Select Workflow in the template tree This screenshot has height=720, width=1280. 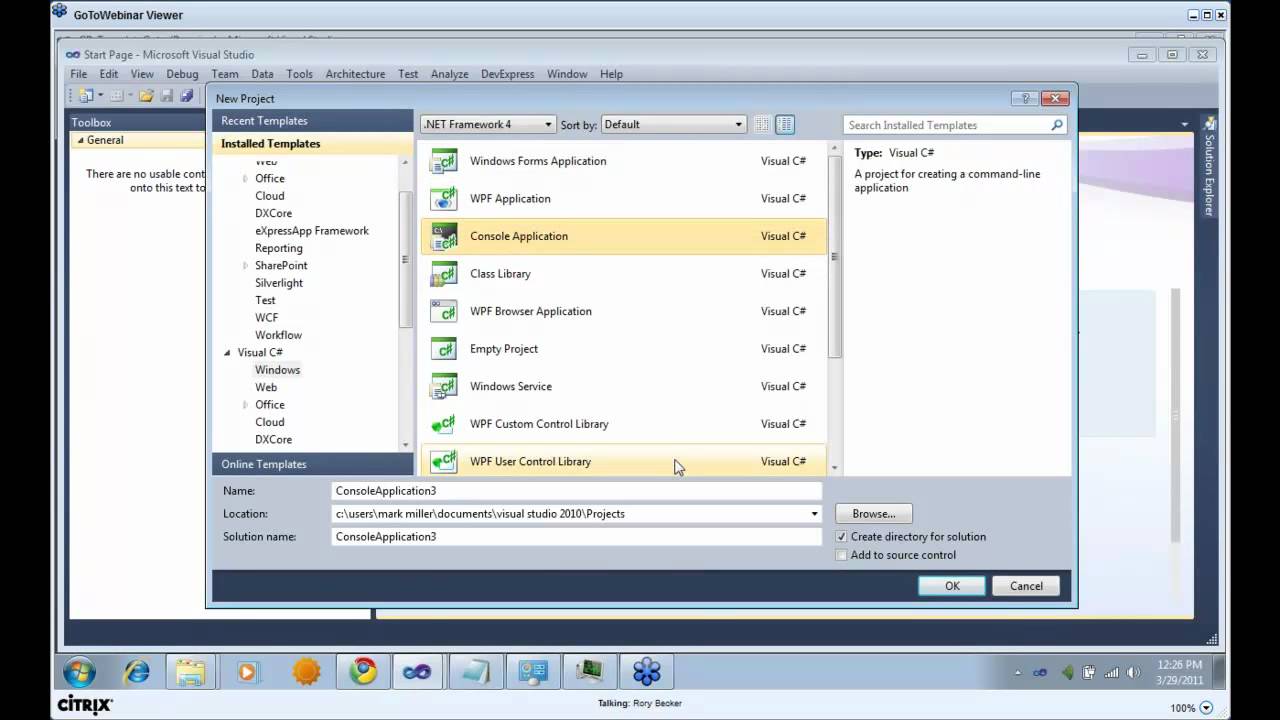(x=278, y=335)
